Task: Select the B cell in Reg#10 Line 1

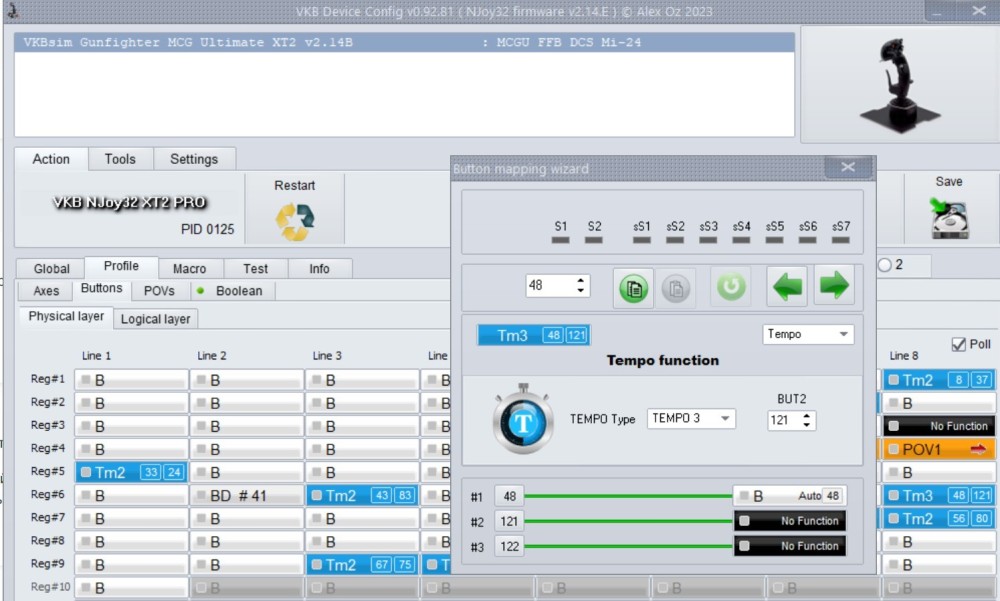Action: pyautogui.click(x=131, y=588)
